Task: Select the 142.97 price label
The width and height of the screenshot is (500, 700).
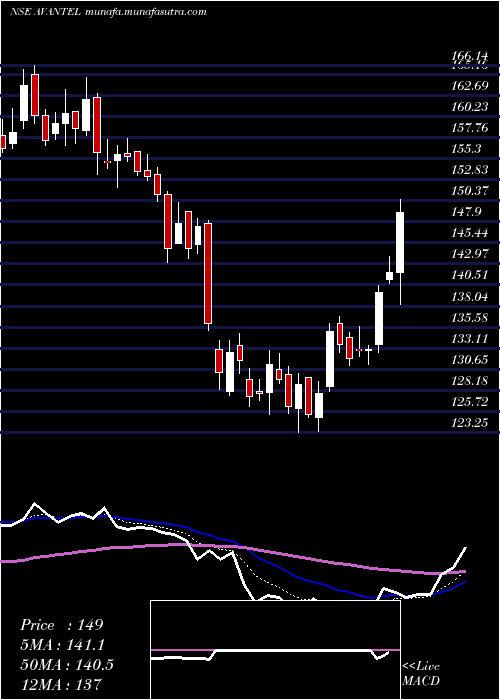Action: coord(470,254)
